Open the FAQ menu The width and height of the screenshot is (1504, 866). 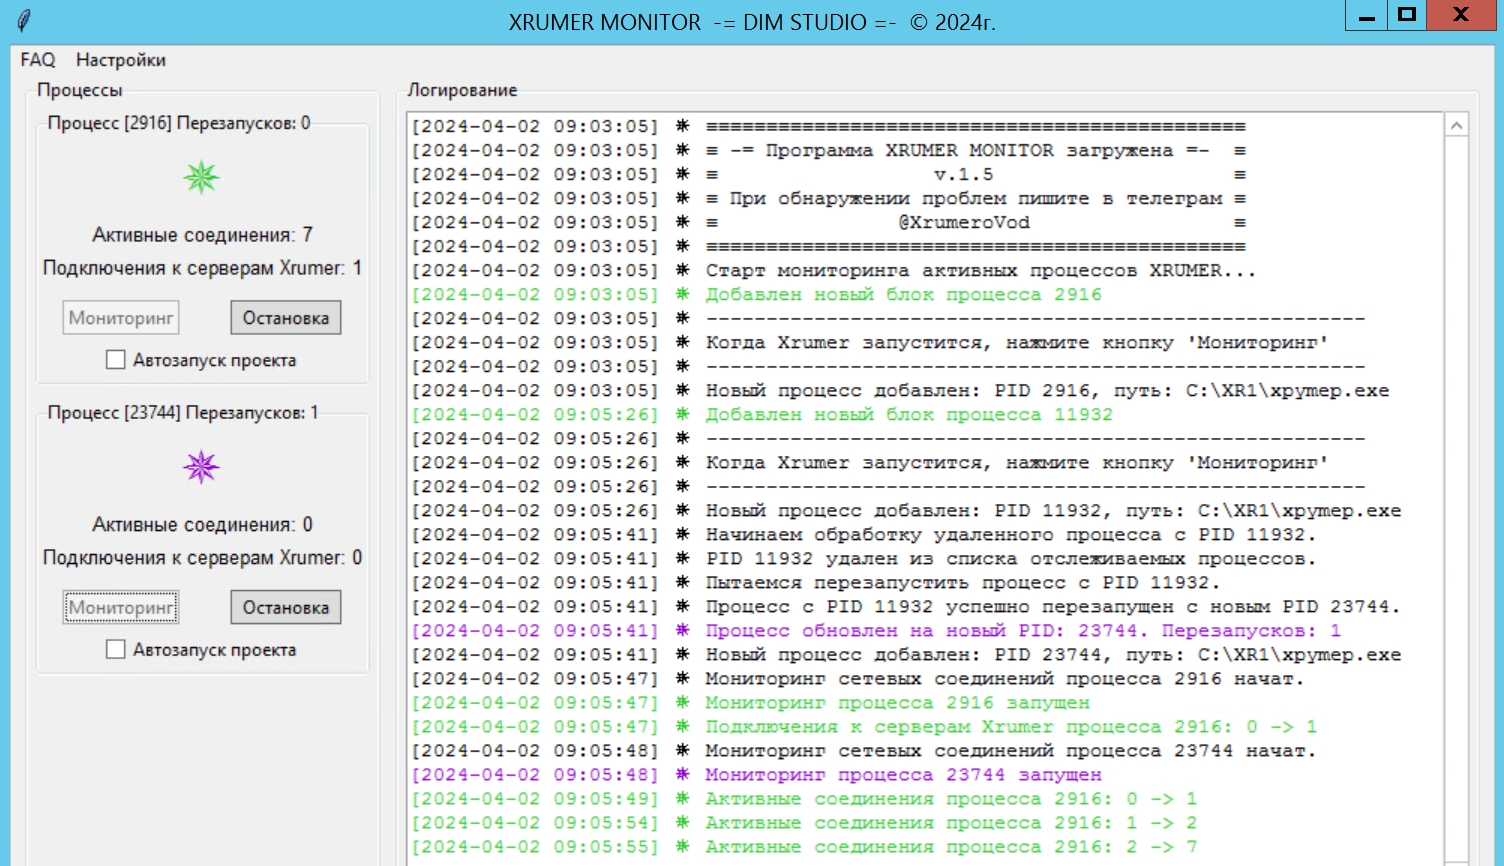(x=38, y=60)
